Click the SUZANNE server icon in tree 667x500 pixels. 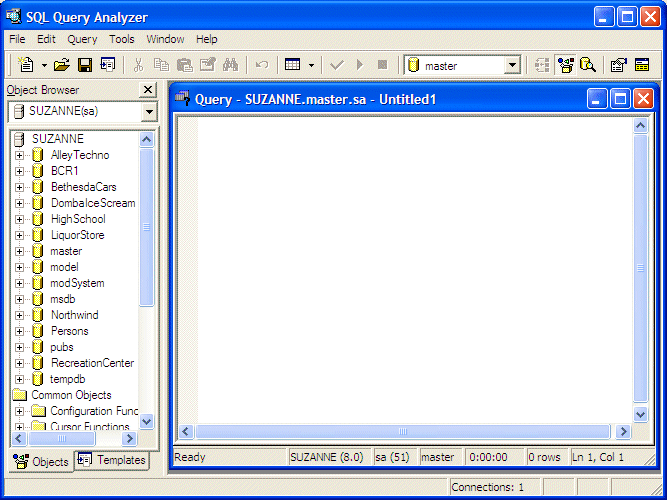(x=19, y=139)
